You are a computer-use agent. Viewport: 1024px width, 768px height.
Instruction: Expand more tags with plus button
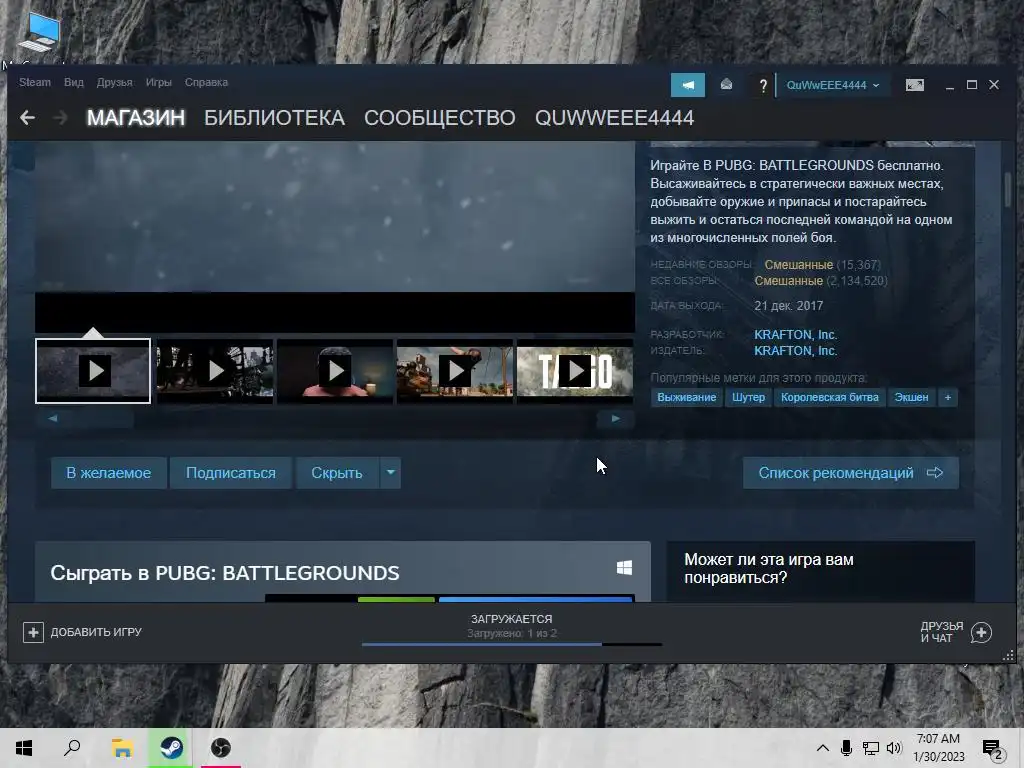[x=948, y=397]
